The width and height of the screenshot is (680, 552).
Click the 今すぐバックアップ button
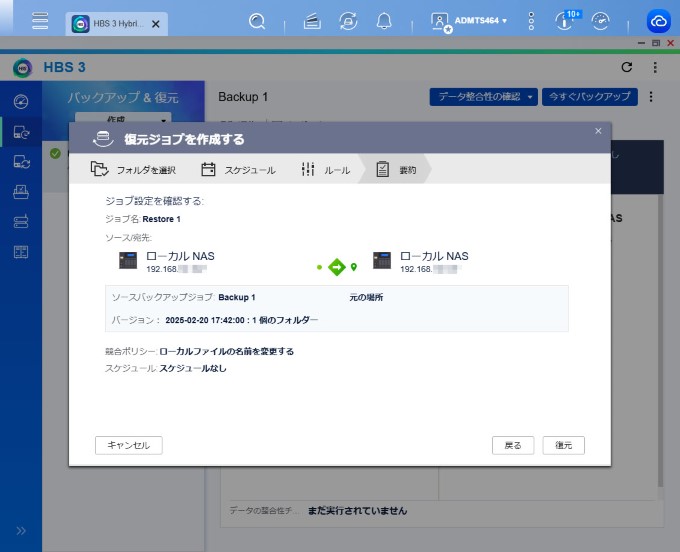590,97
